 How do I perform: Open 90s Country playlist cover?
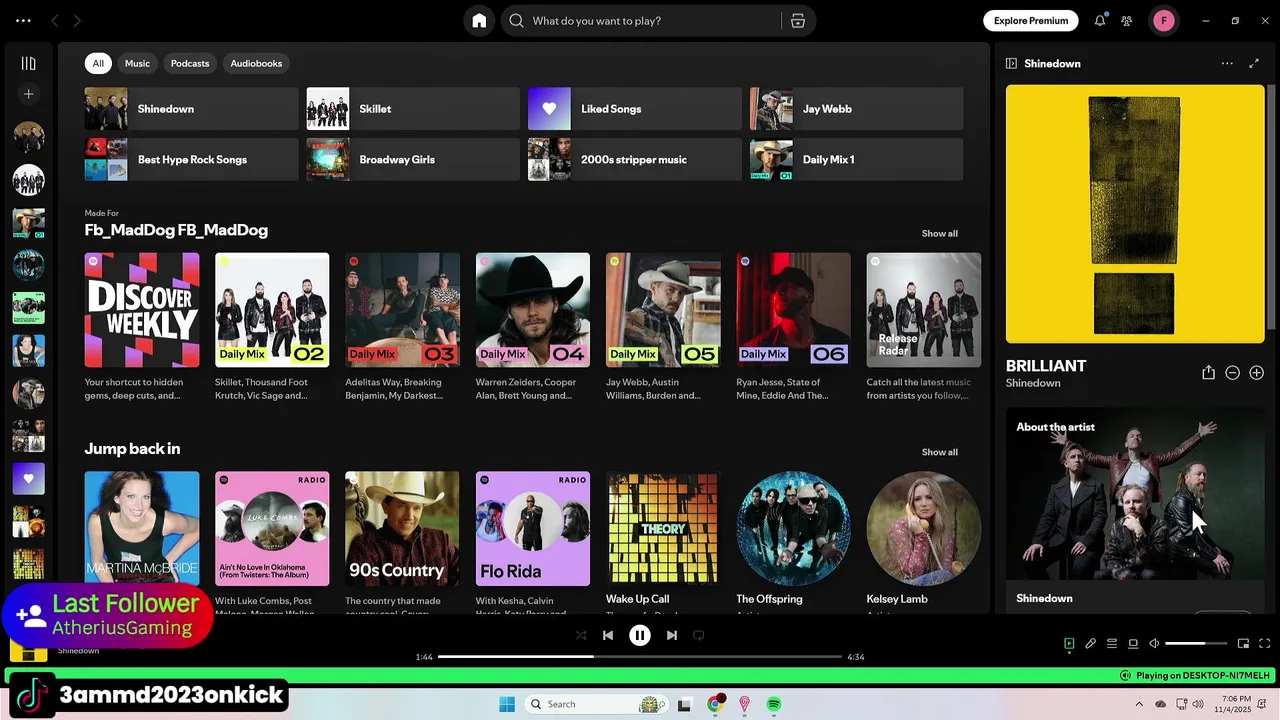402,529
